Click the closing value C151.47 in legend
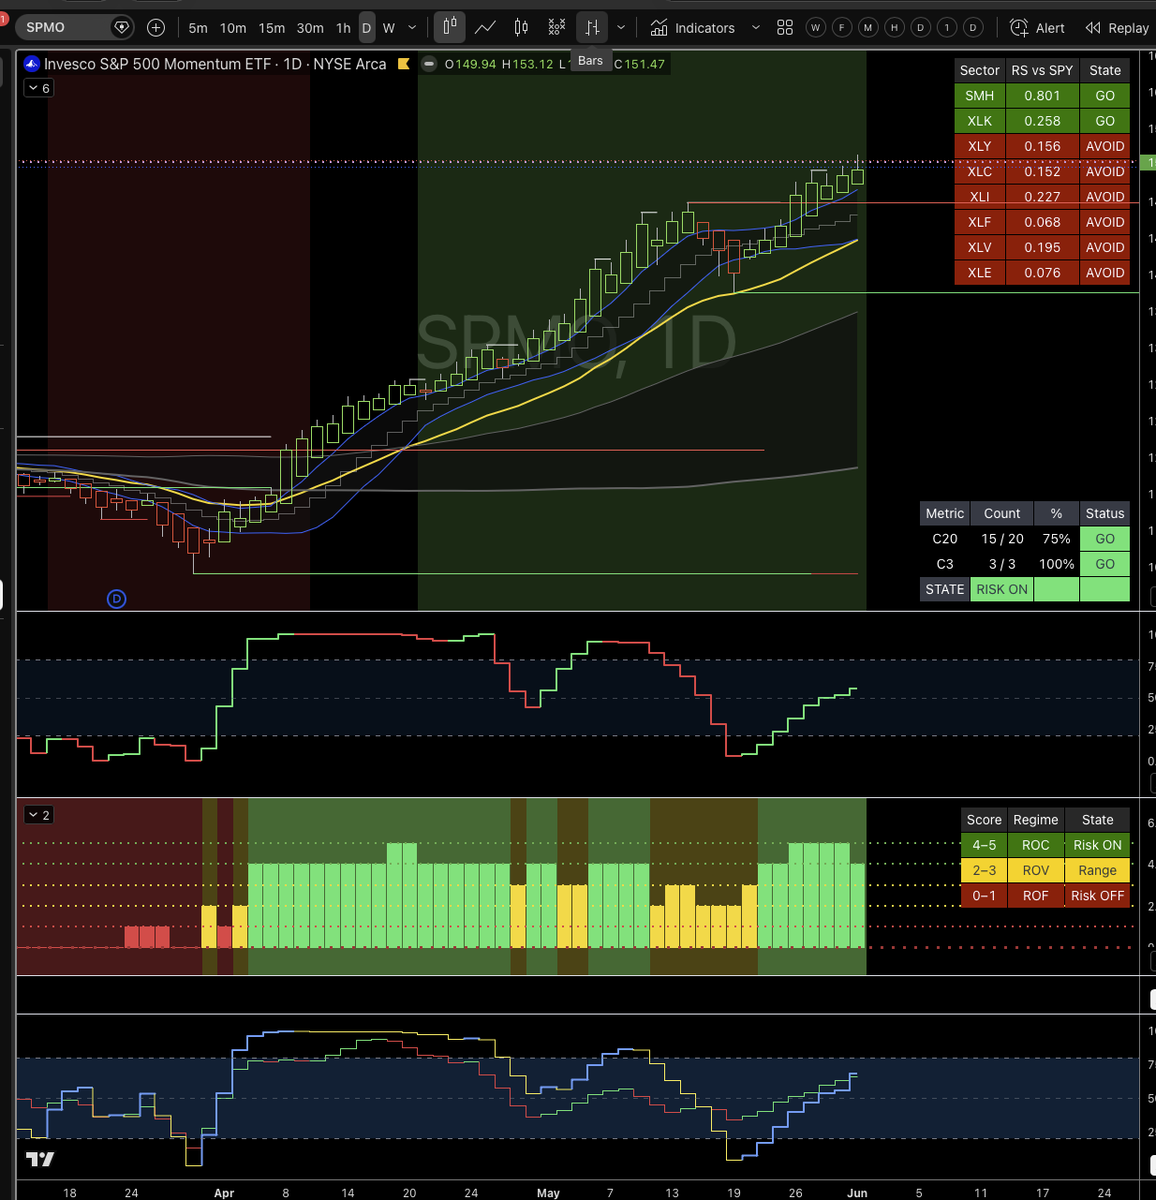This screenshot has height=1200, width=1156. (639, 64)
